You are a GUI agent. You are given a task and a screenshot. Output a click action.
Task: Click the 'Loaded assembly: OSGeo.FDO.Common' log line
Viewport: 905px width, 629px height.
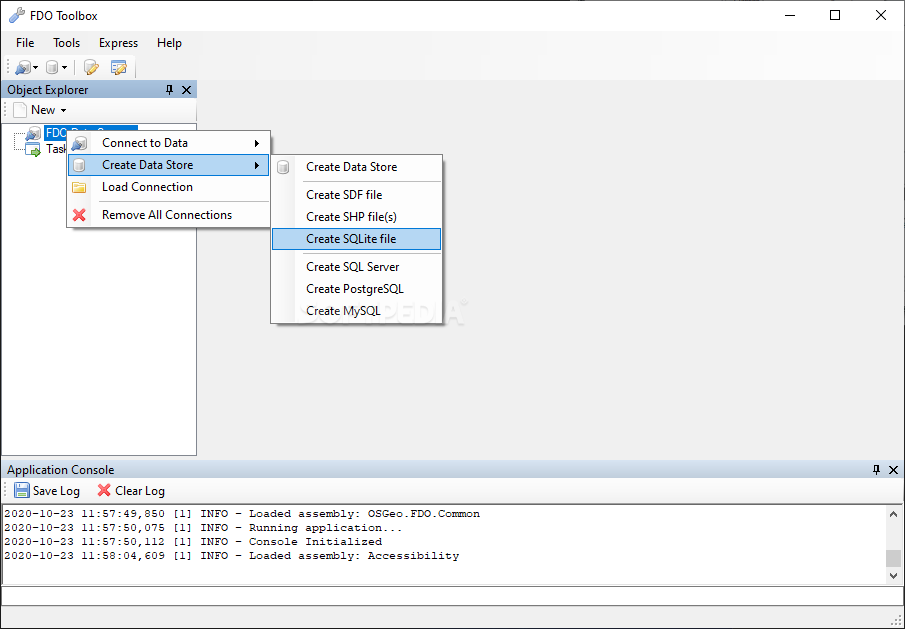tap(242, 514)
